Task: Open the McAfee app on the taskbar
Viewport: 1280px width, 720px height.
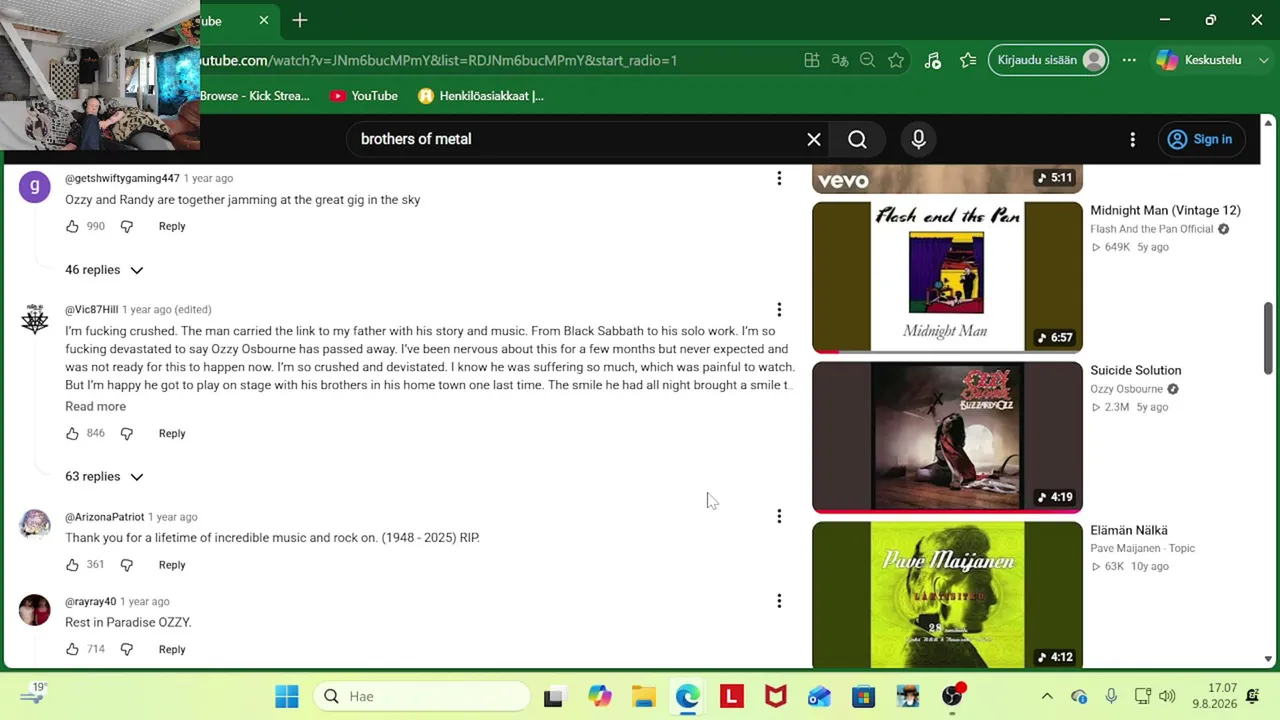Action: point(776,696)
